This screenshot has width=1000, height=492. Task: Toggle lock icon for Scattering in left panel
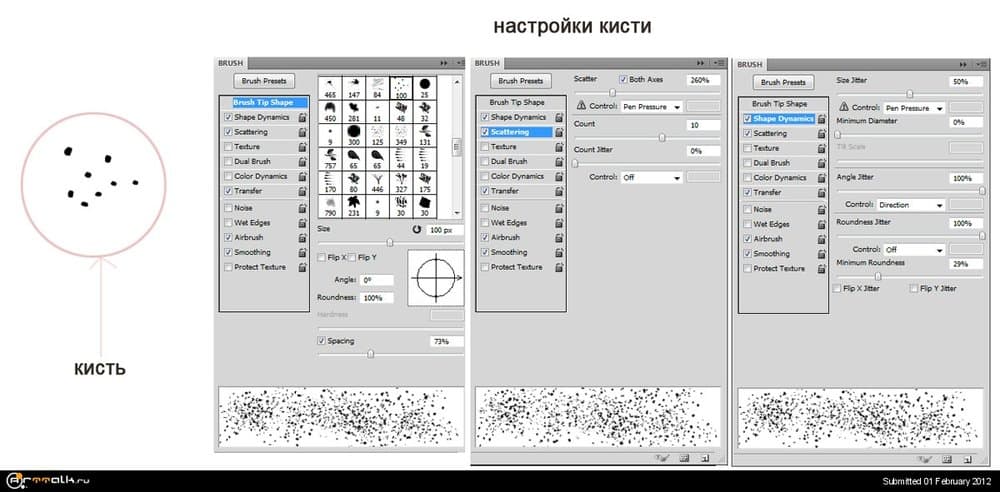click(x=302, y=132)
